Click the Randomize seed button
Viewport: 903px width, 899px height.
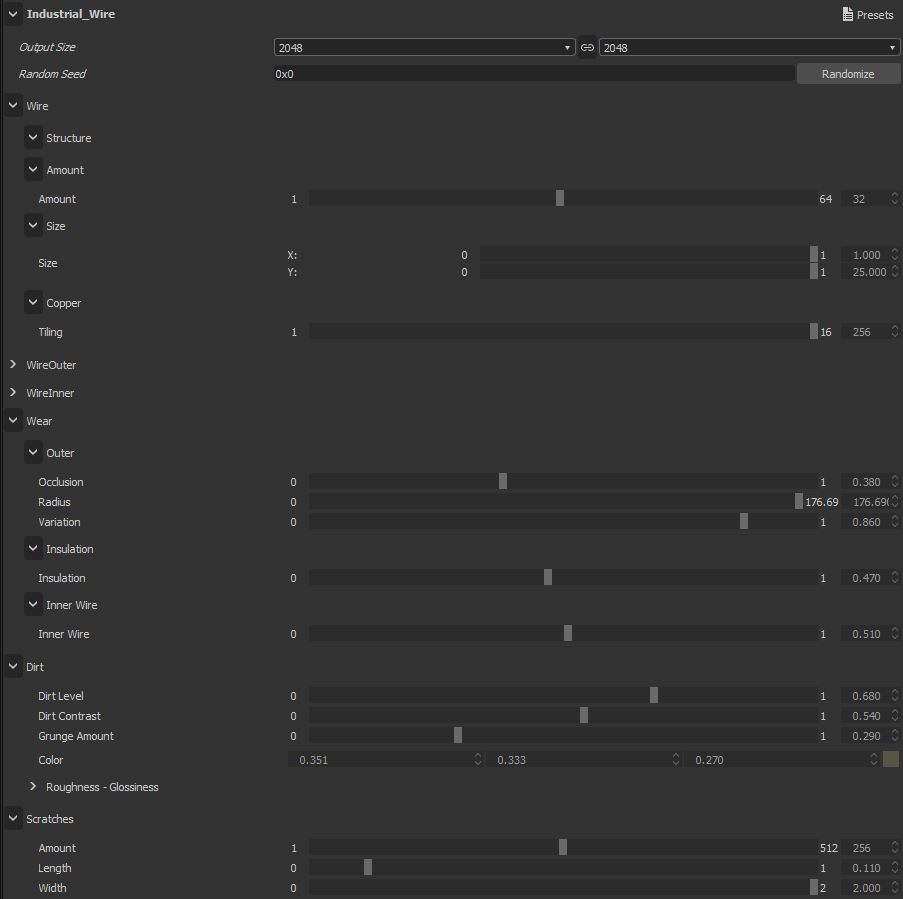coord(848,74)
